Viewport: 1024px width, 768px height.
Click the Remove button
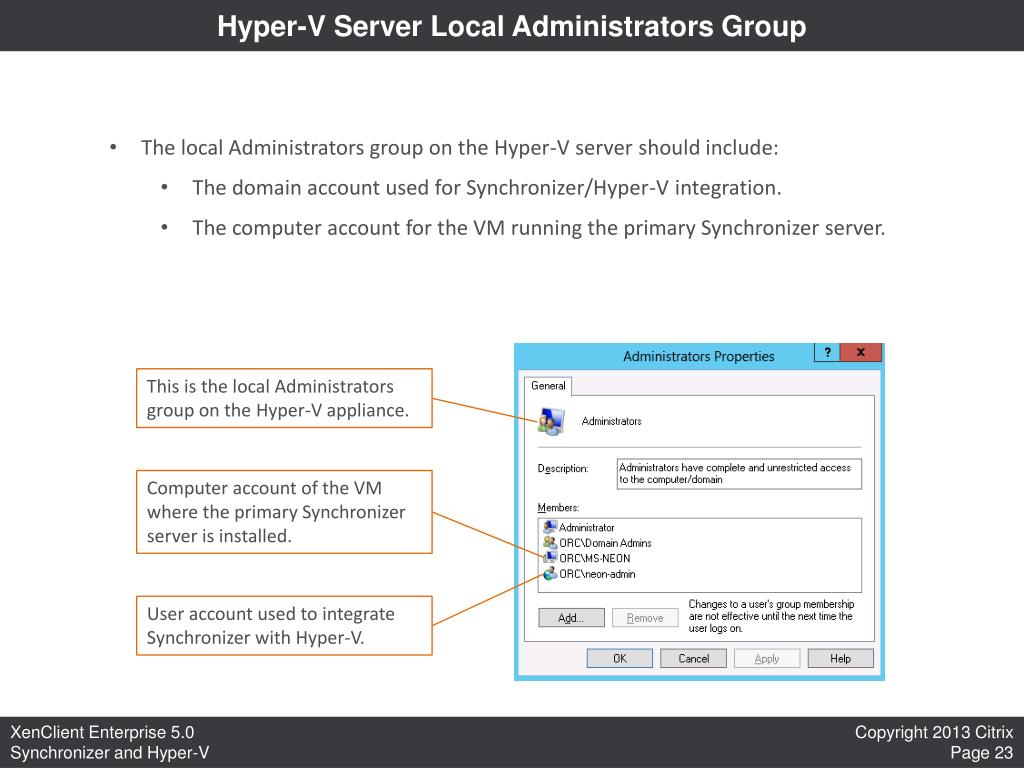click(645, 618)
